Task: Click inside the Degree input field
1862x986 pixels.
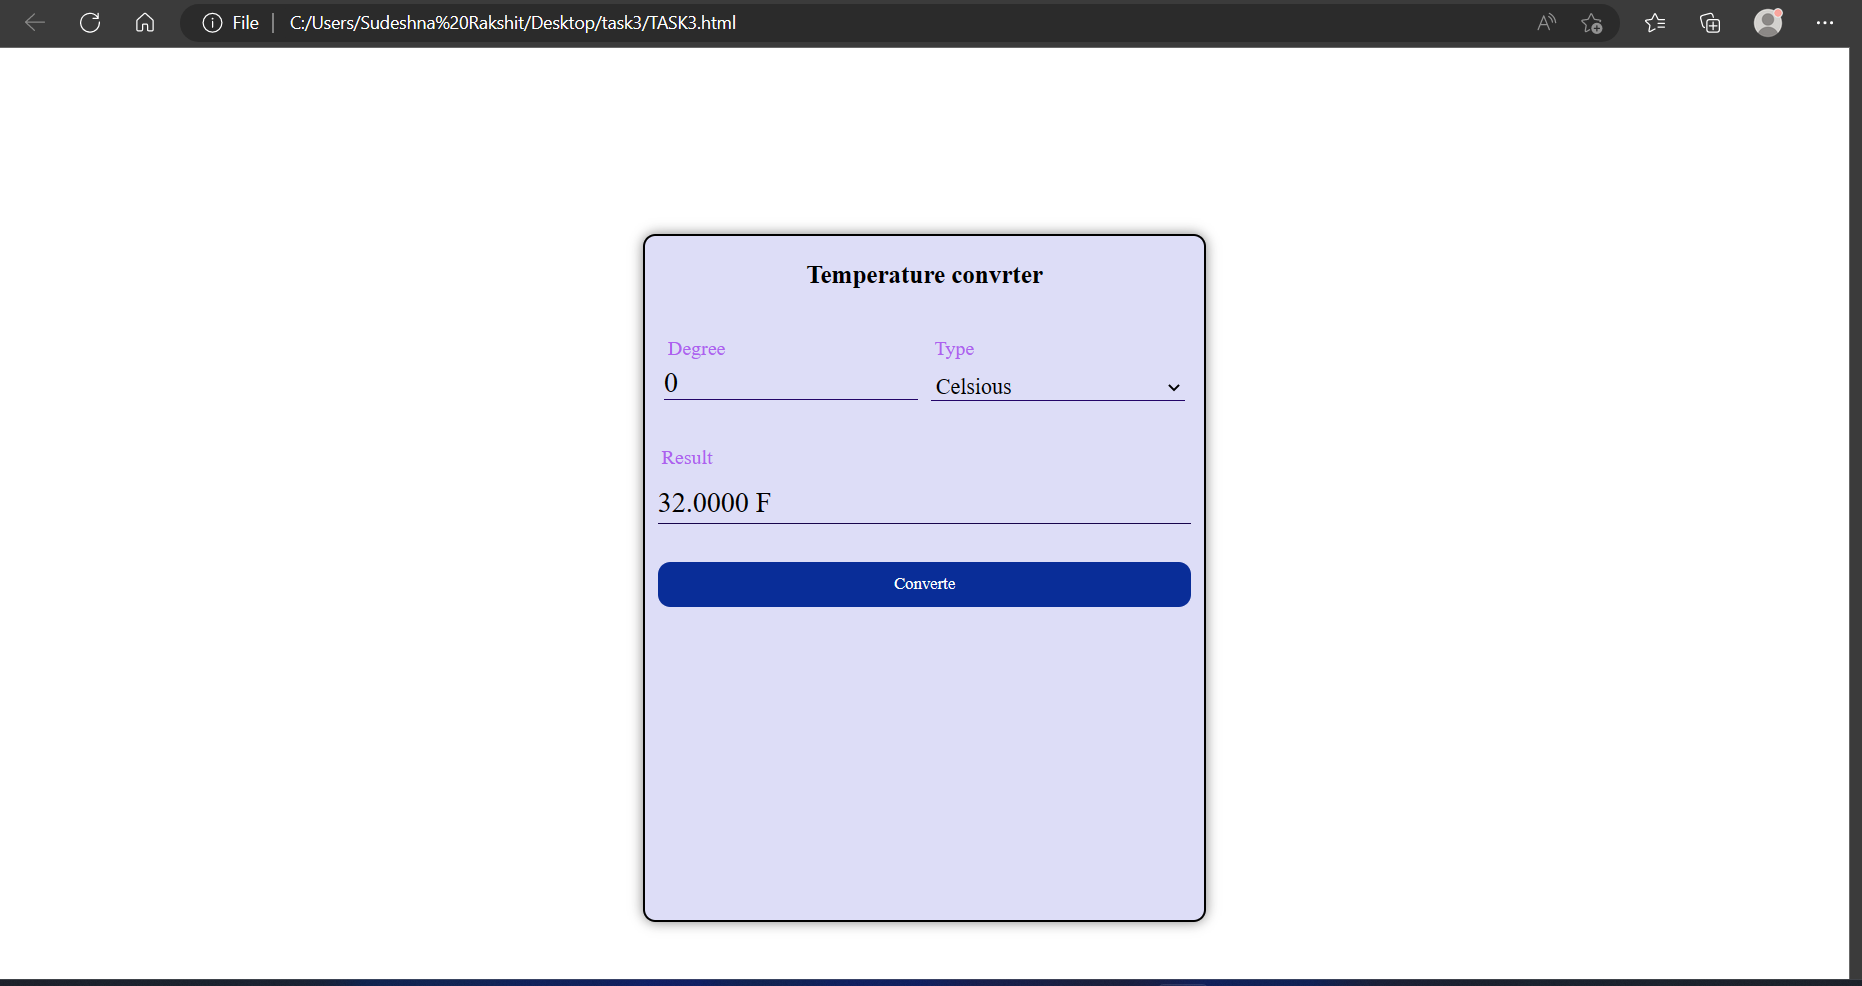Action: [x=790, y=383]
